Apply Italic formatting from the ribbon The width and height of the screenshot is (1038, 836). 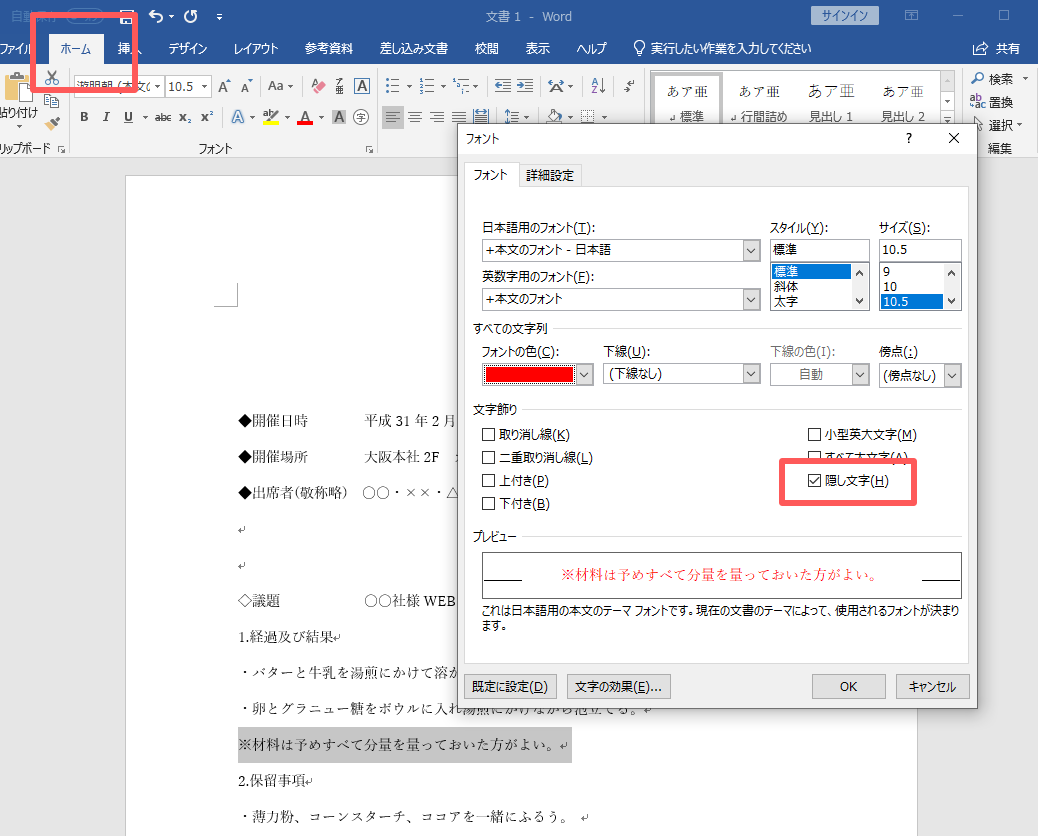(106, 117)
